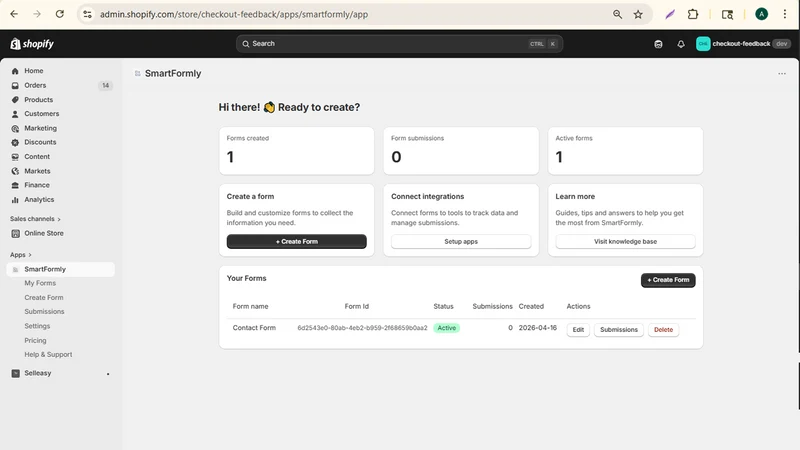
Task: Click the Online Store icon
Action: pos(15,233)
